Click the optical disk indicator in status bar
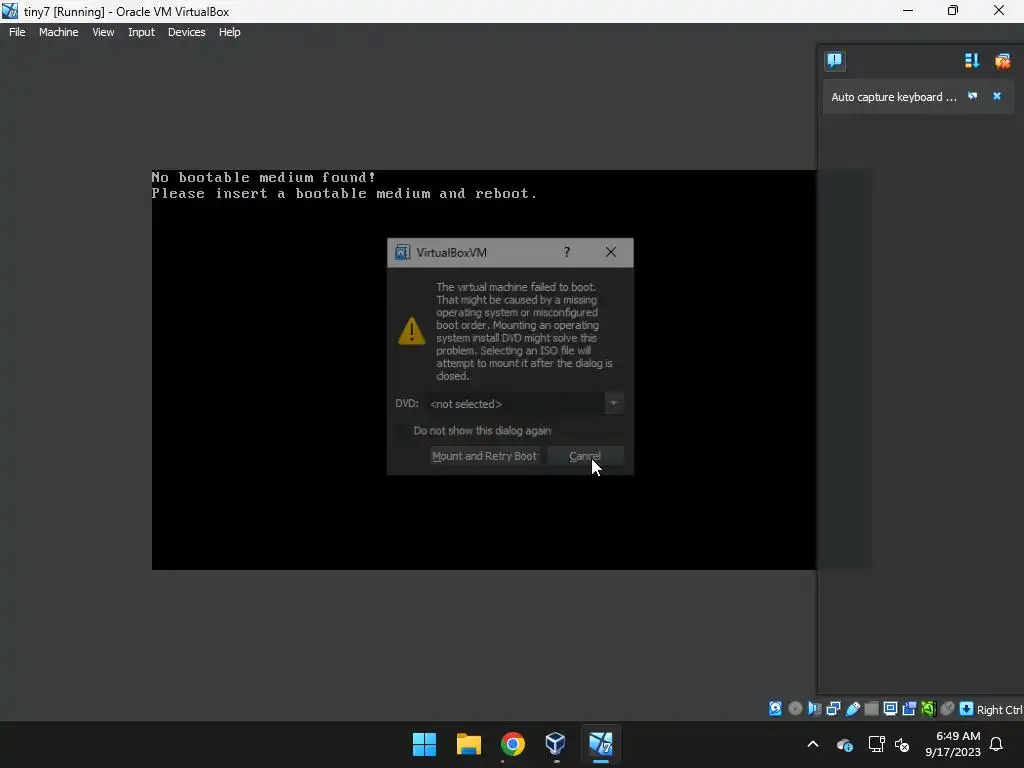The width and height of the screenshot is (1024, 768). [x=795, y=709]
